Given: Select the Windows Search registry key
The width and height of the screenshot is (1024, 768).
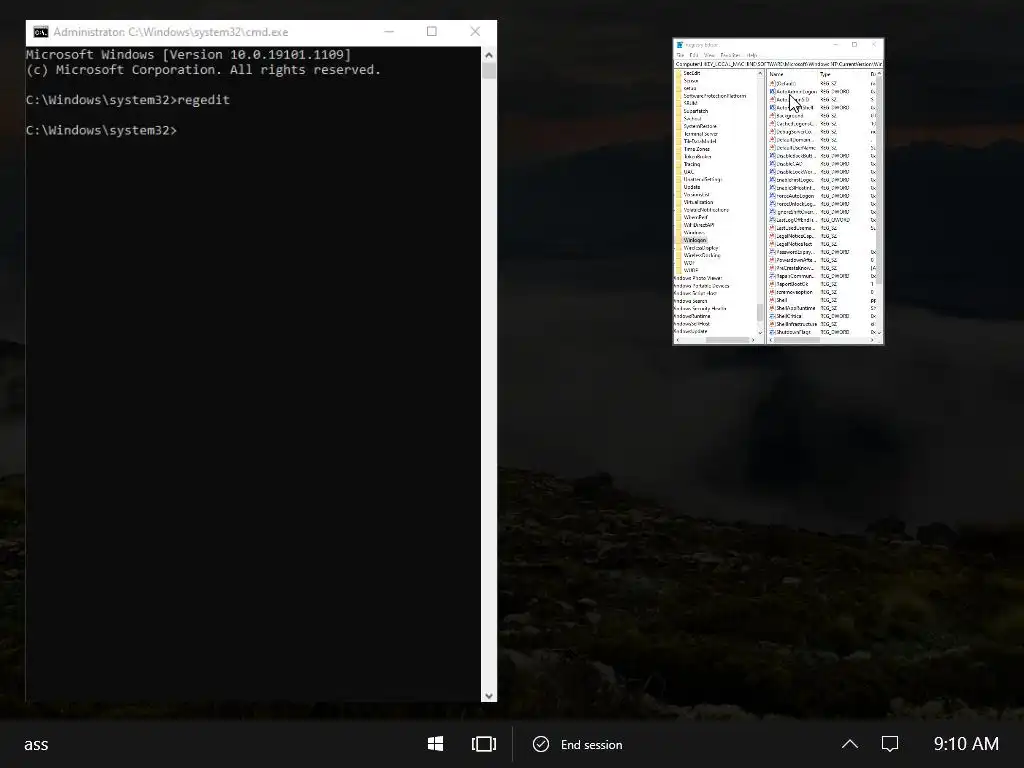Looking at the screenshot, I should tap(690, 301).
